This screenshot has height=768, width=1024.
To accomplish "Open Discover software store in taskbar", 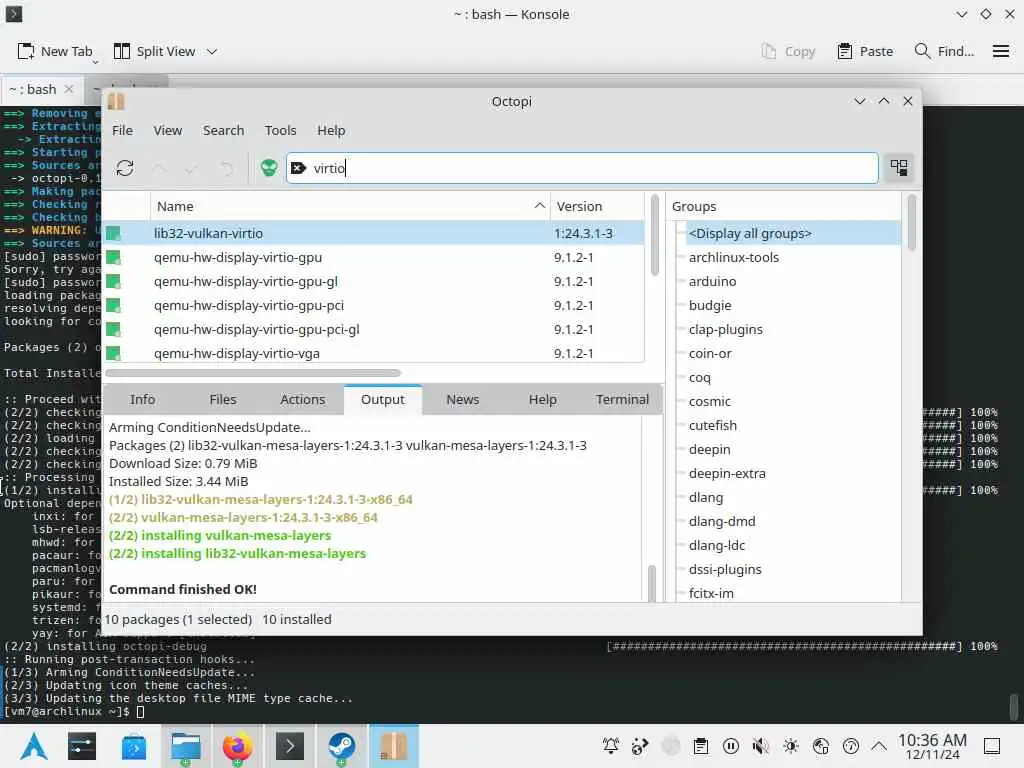I will (133, 746).
